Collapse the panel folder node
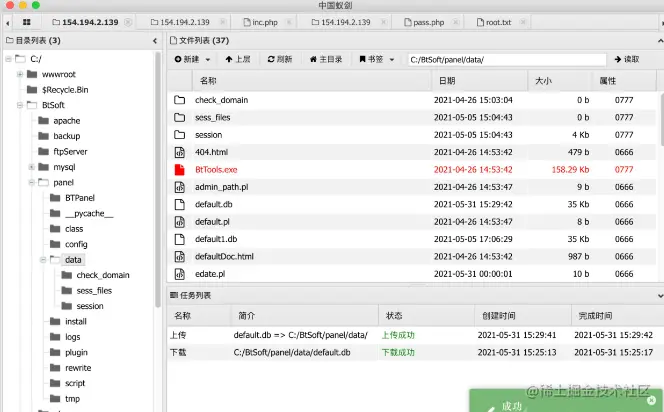This screenshot has height=412, width=664. click(x=31, y=182)
